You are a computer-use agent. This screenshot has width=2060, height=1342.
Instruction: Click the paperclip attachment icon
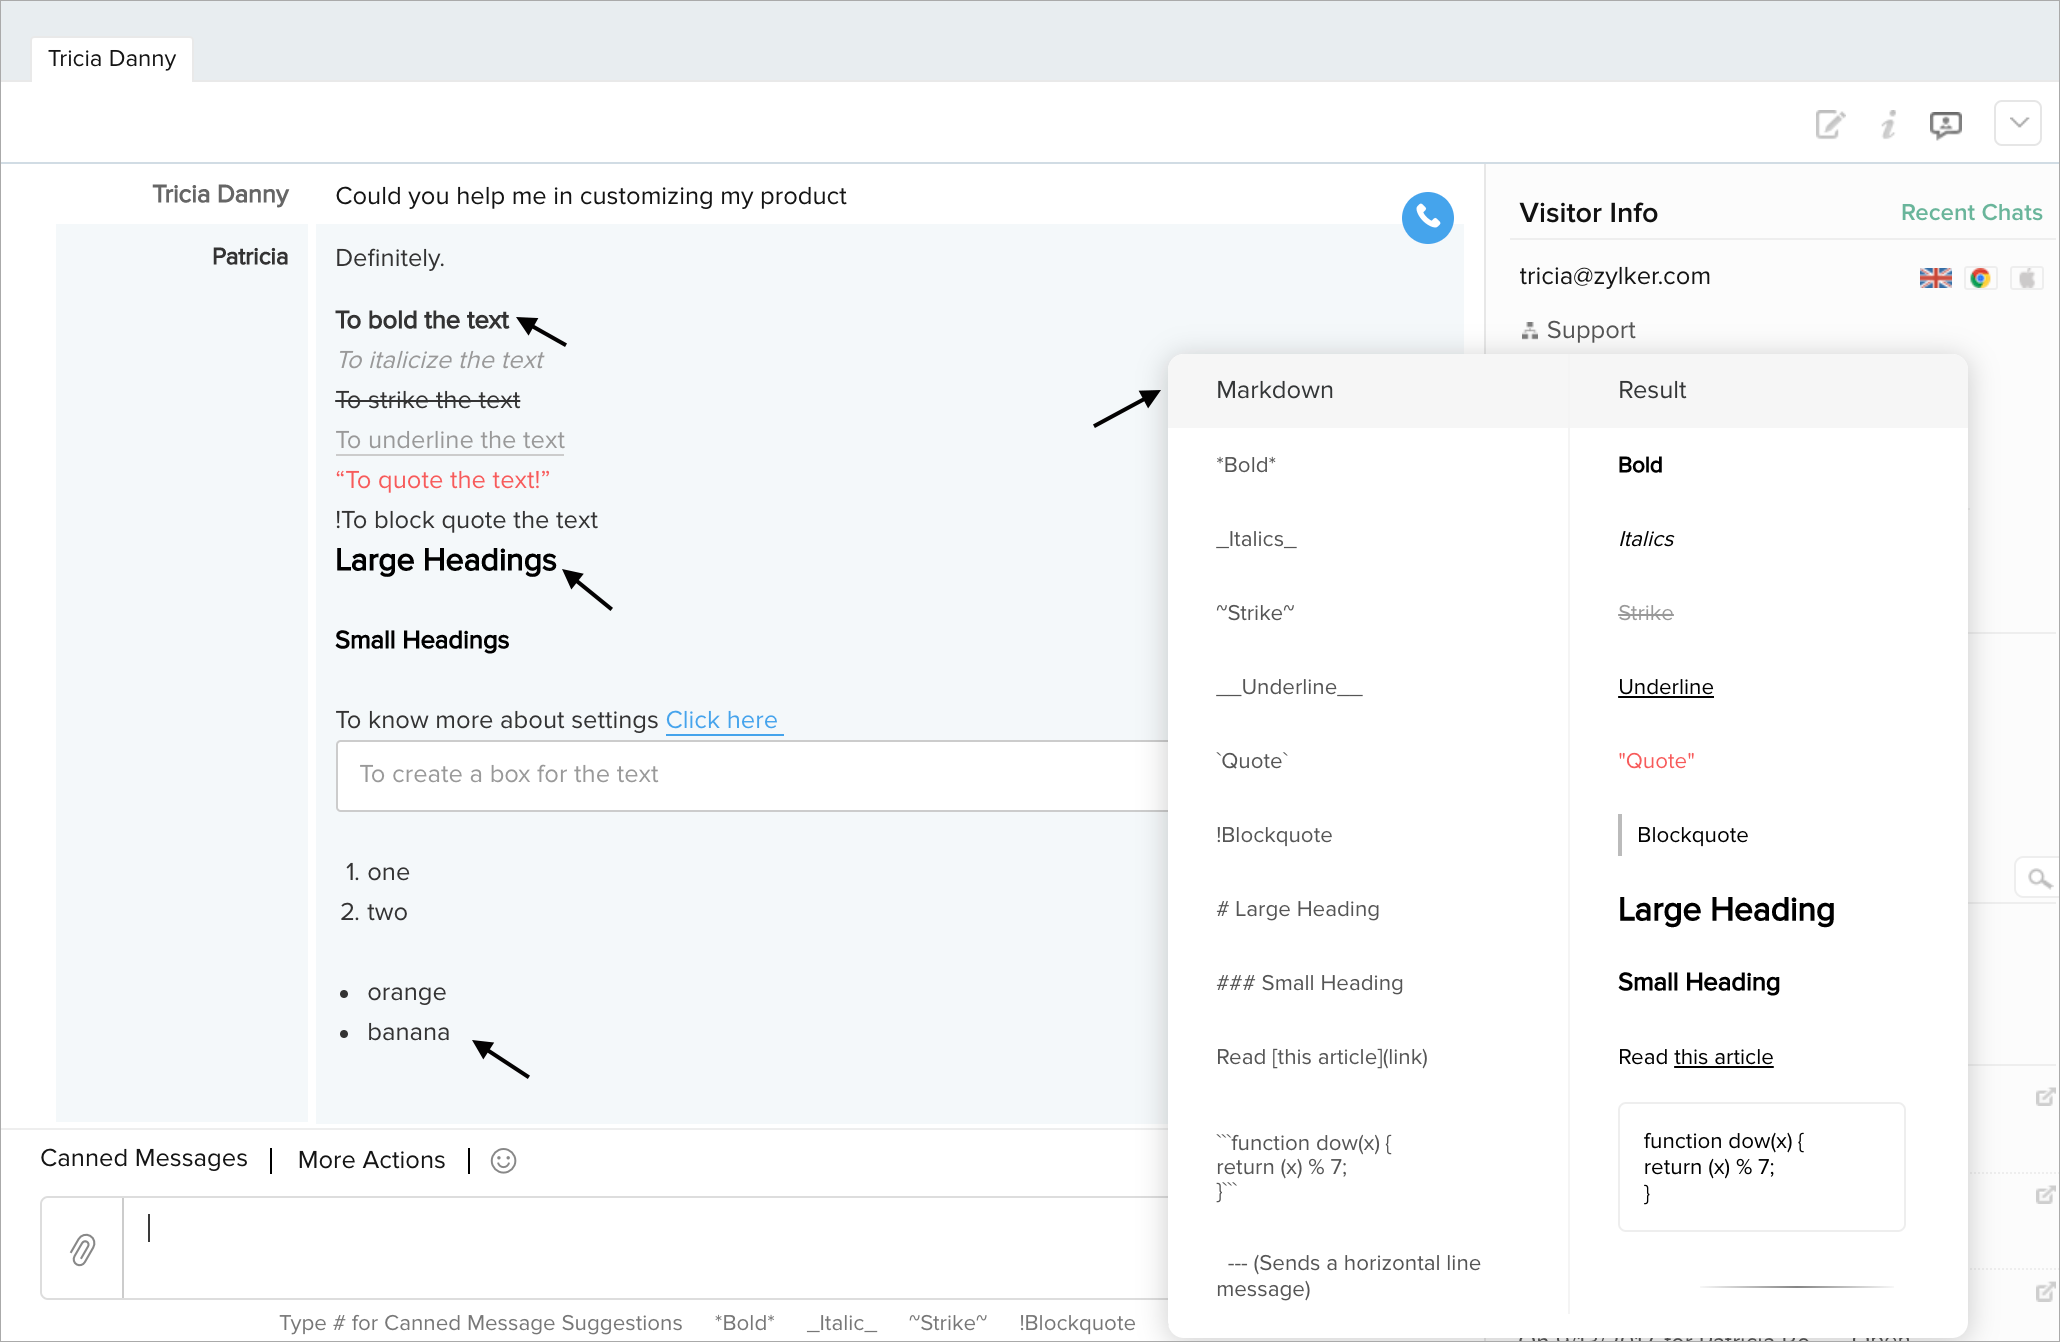coord(82,1248)
